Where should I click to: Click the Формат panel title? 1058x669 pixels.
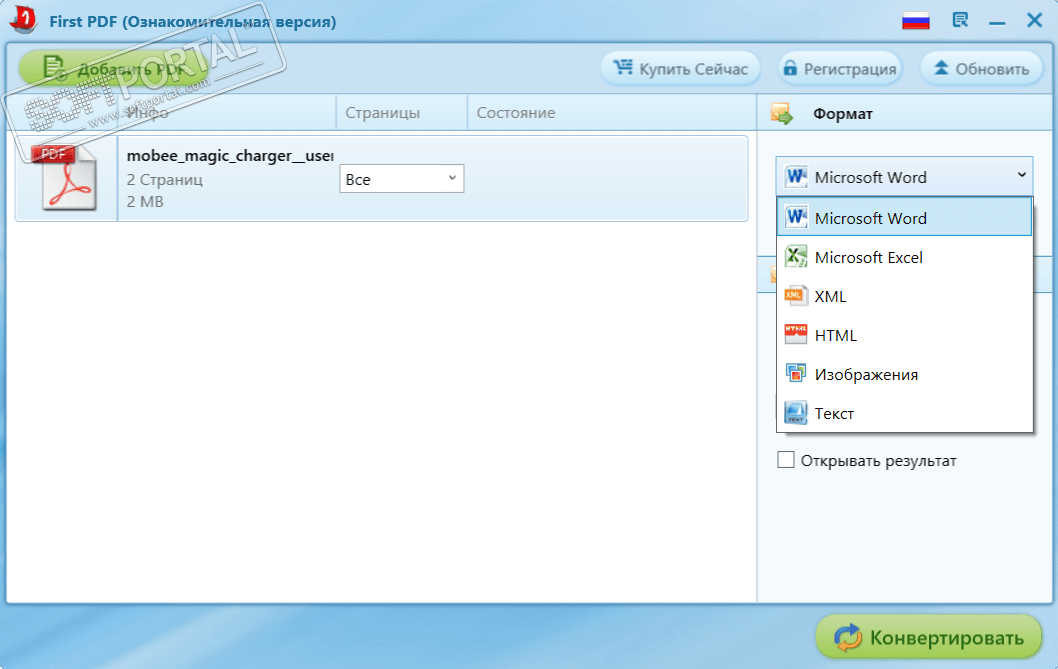coord(843,113)
